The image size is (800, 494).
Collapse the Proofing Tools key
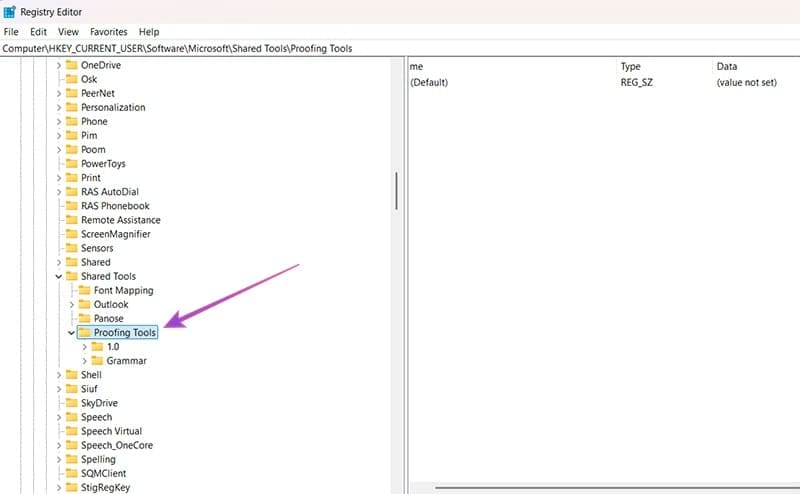coord(72,332)
